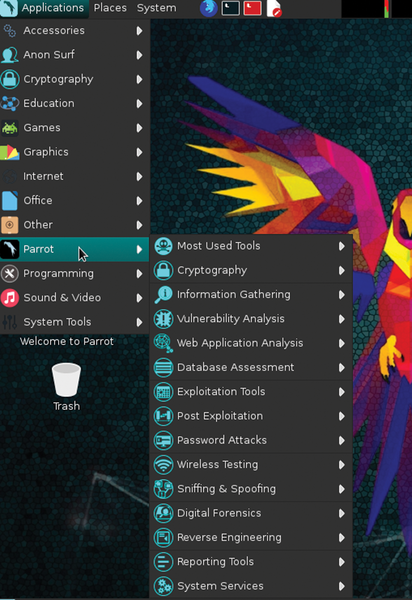Expand the Accessories submenu arrow

pos(139,31)
